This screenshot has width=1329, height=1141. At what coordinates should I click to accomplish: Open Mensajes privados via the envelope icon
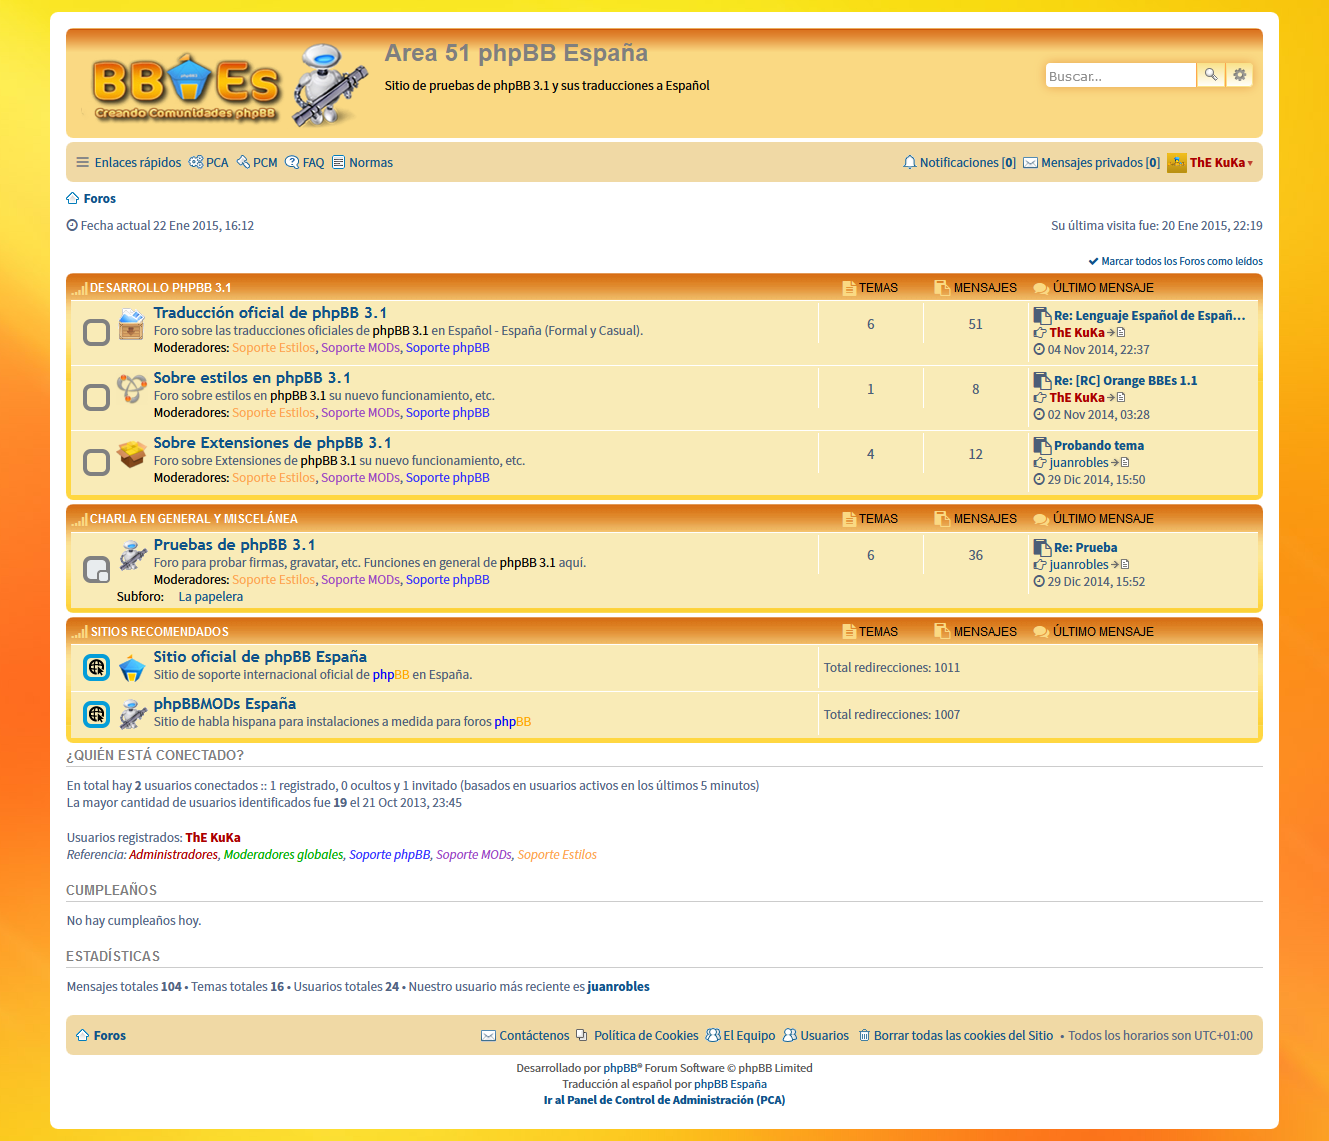[x=1030, y=162]
